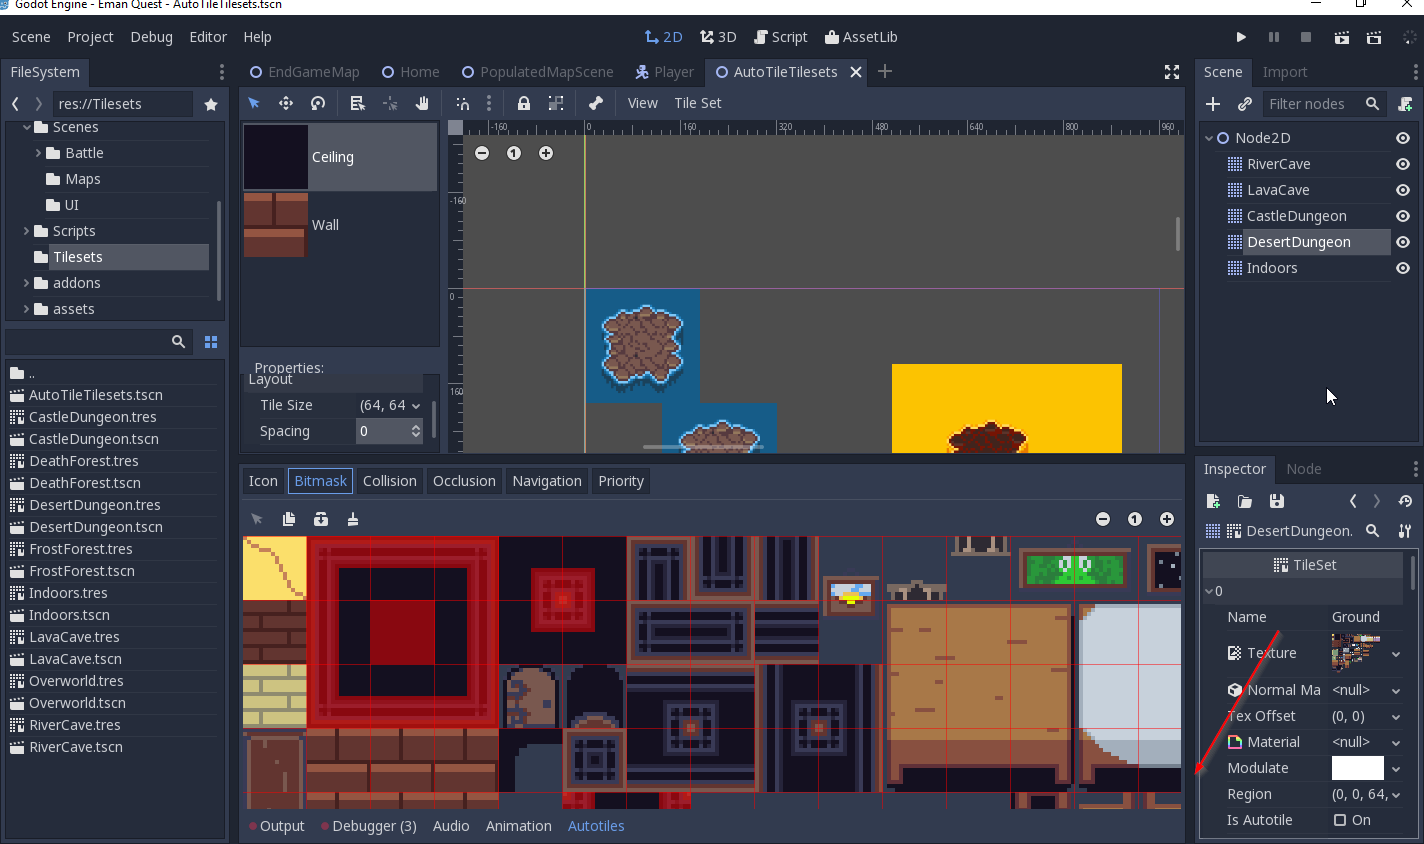
Task: Save the current resource in Inspector
Action: point(1277,501)
